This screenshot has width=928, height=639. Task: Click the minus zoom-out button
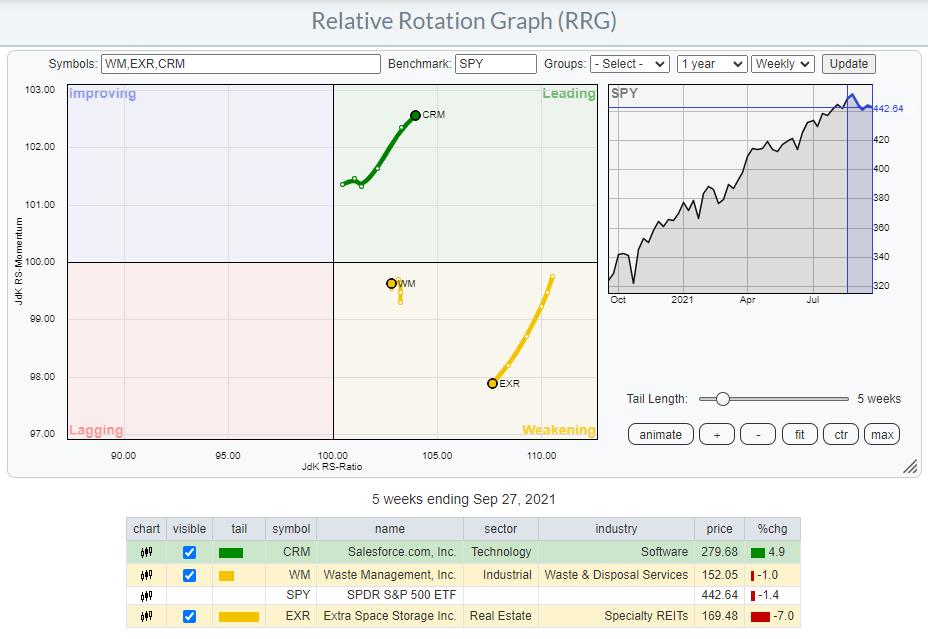click(758, 434)
